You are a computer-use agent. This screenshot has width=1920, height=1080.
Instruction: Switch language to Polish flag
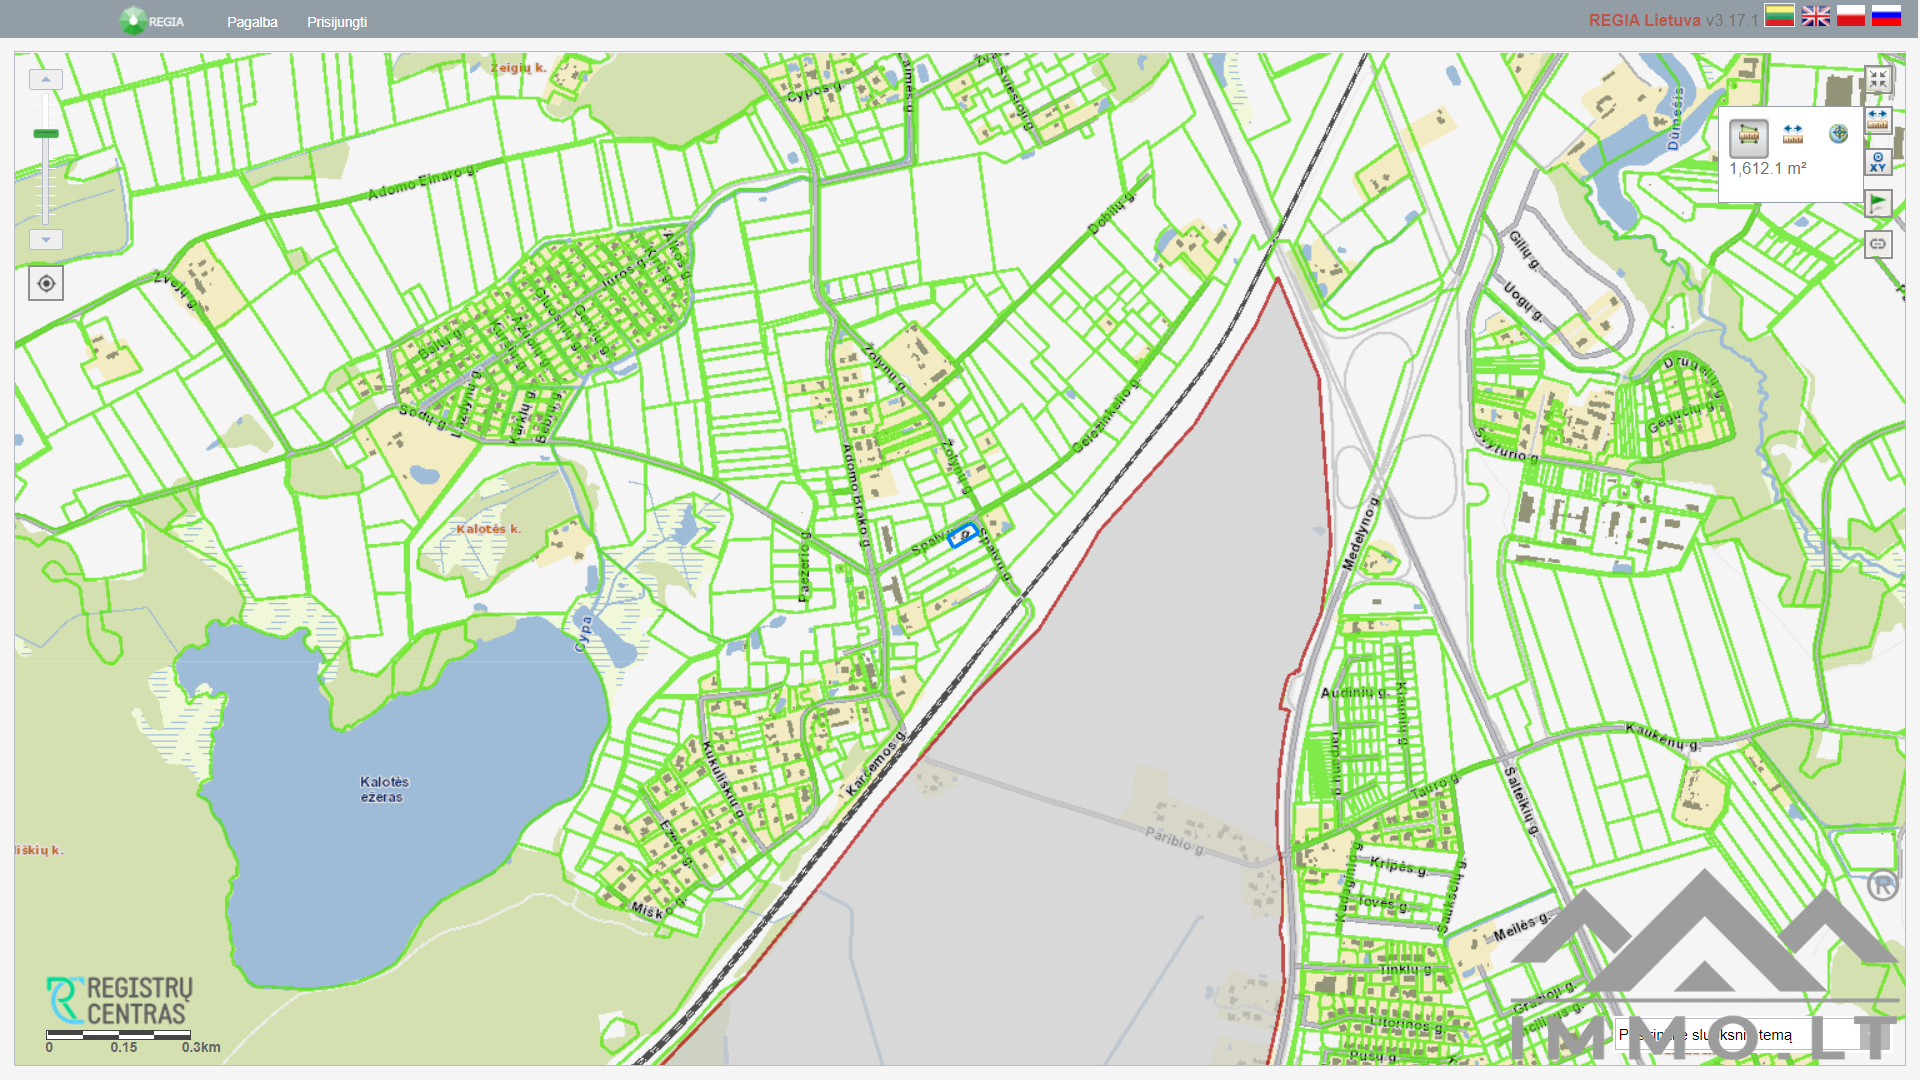point(1851,16)
